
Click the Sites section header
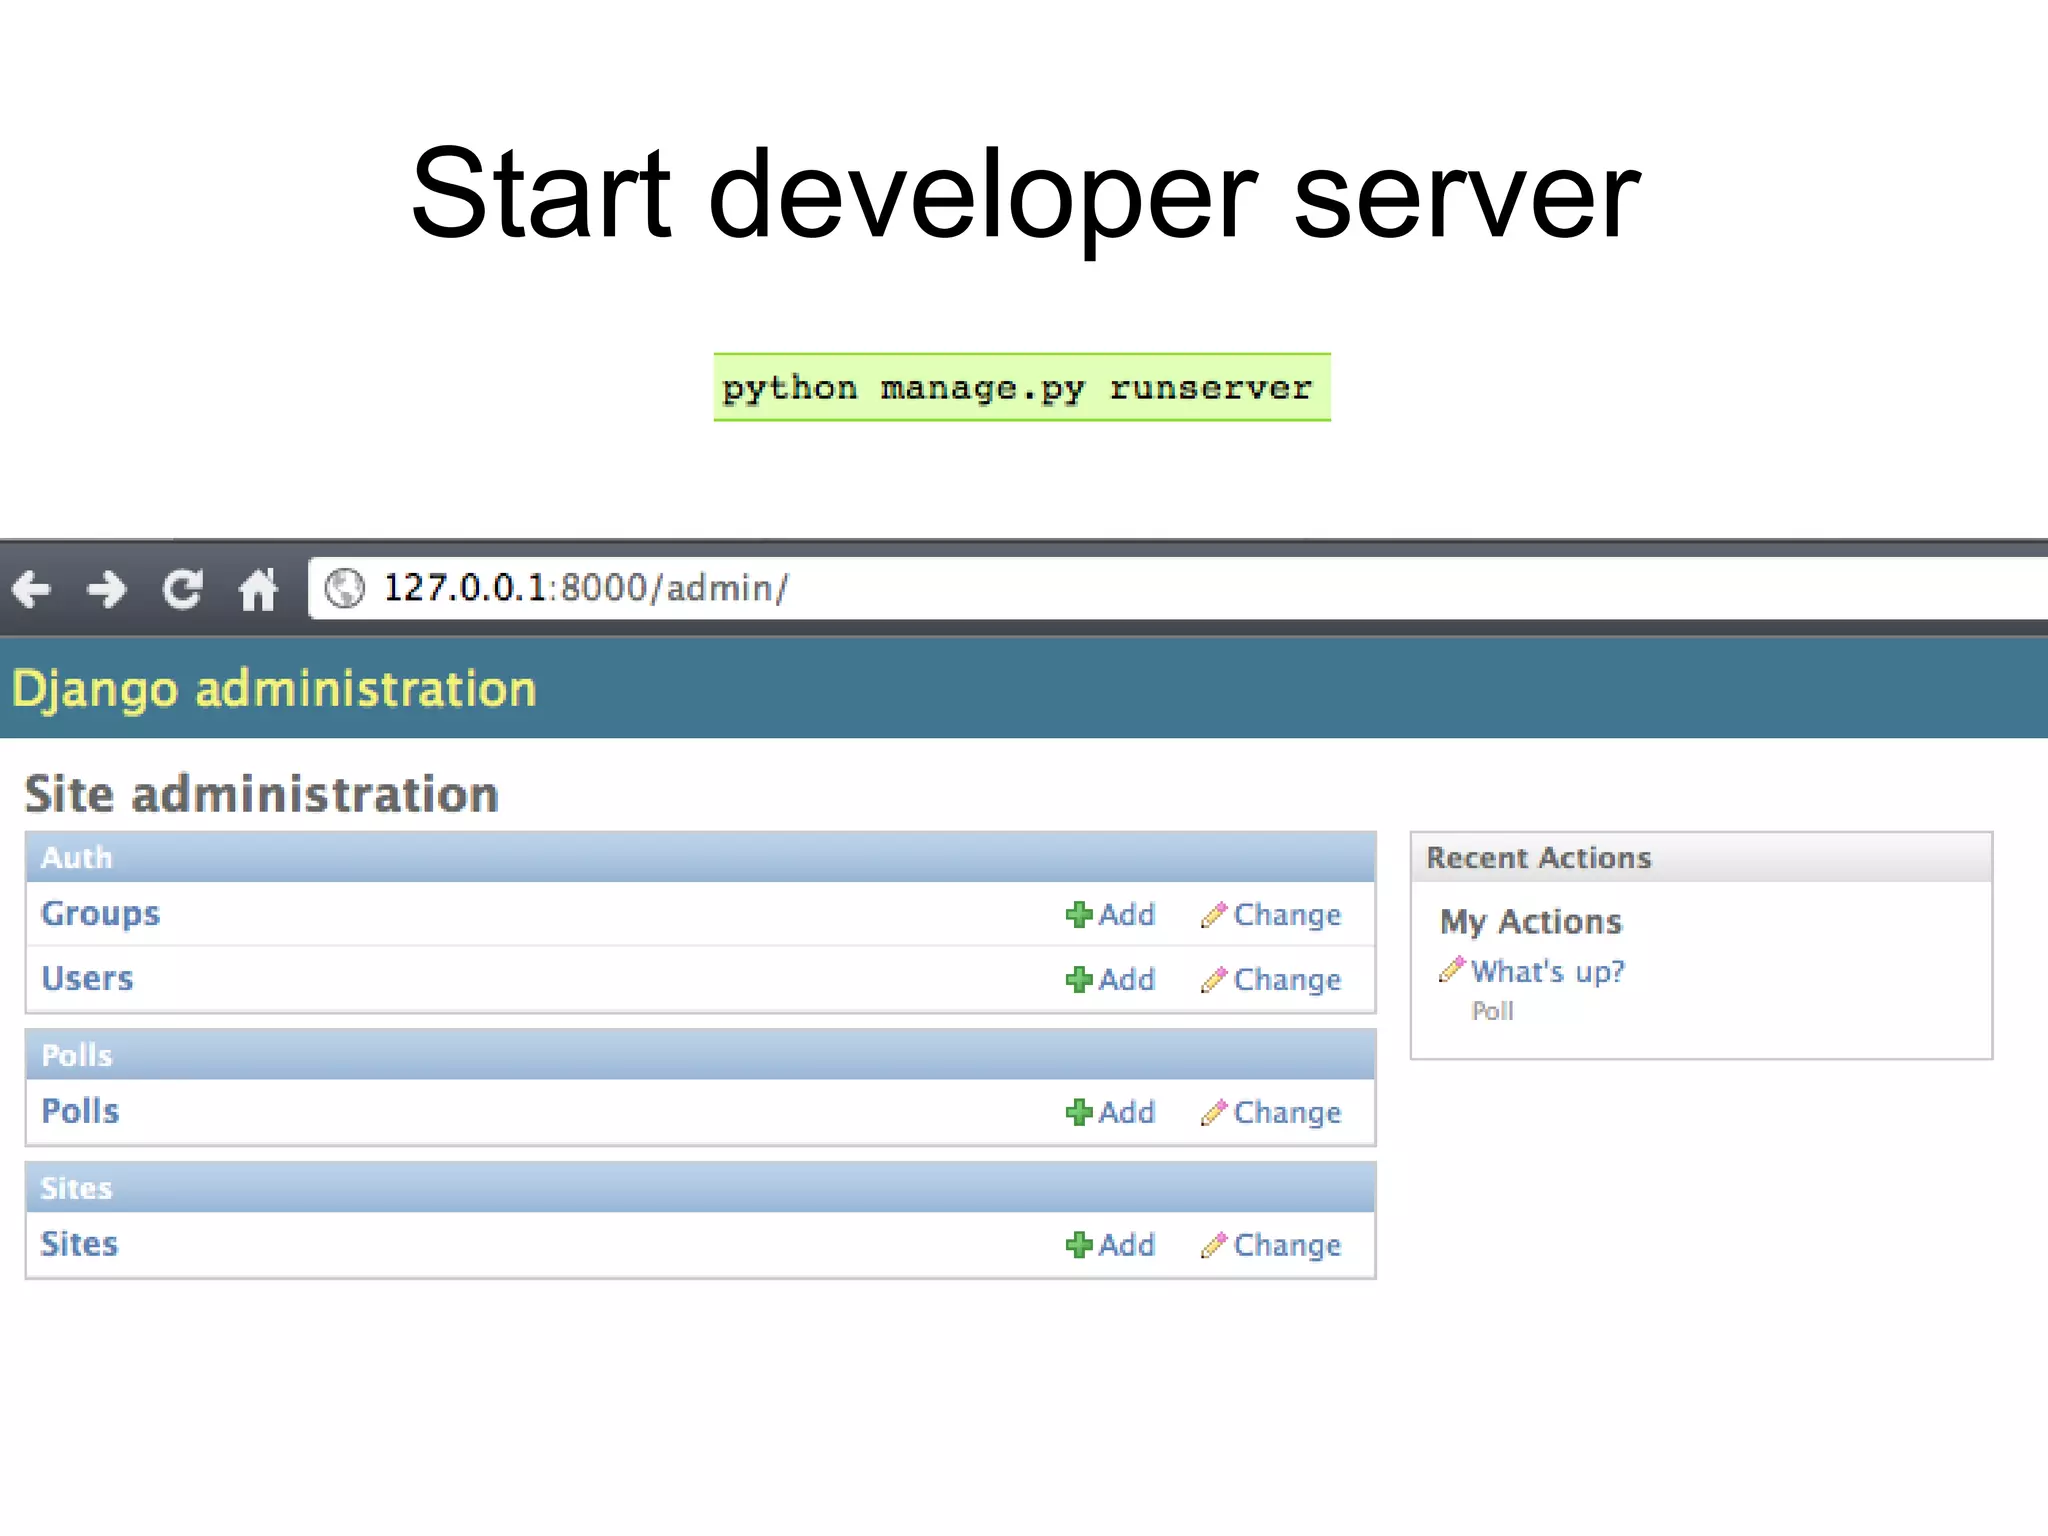click(x=701, y=1188)
